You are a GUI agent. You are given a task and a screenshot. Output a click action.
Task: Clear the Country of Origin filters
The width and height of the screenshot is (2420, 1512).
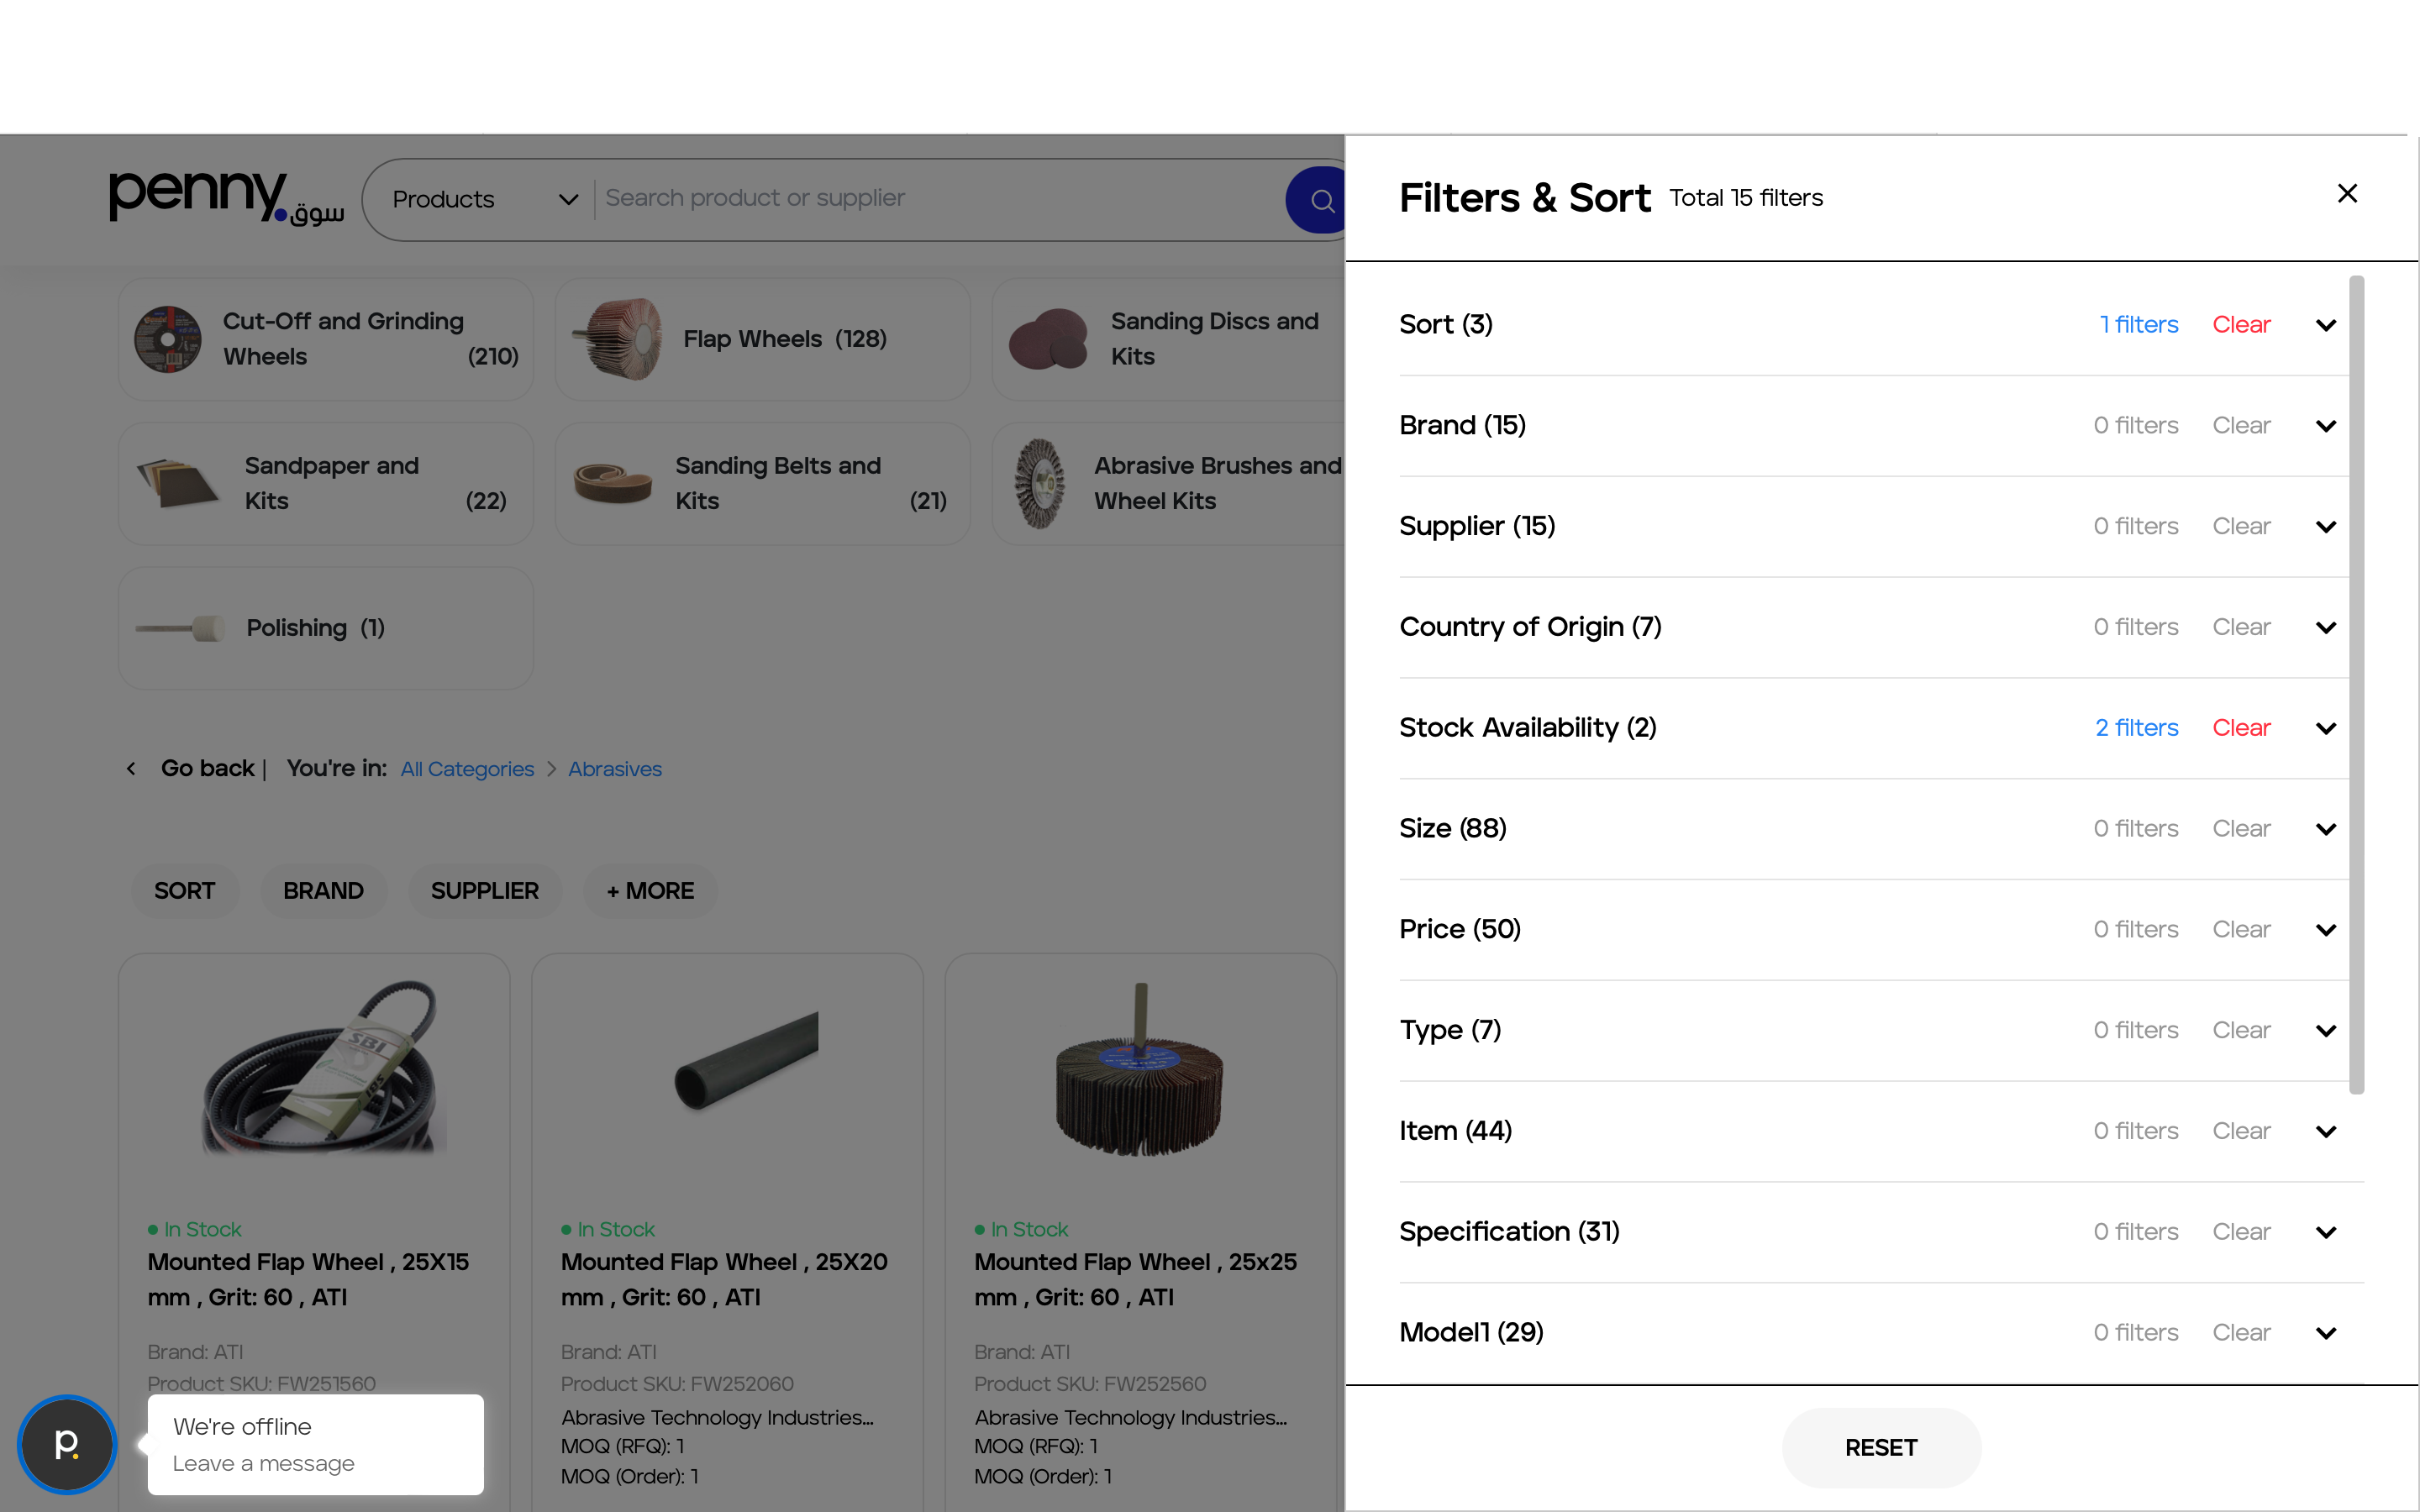pos(2241,627)
